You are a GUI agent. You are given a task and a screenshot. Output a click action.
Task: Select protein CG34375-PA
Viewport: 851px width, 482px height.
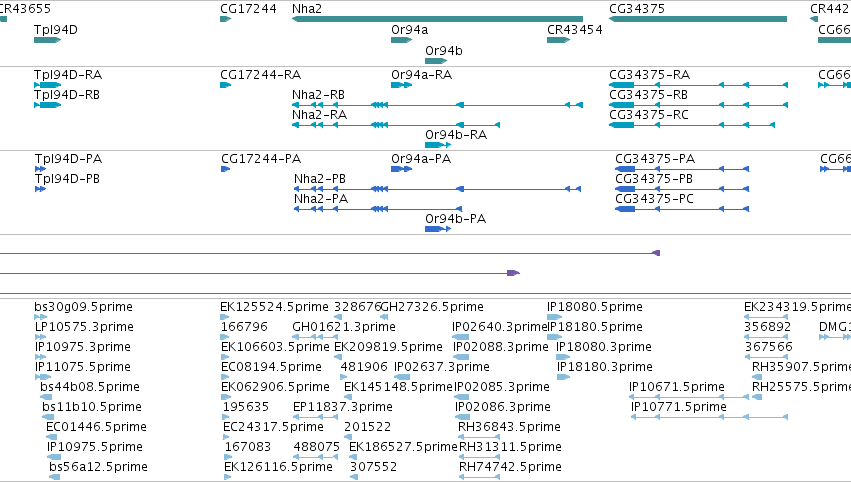pos(655,159)
